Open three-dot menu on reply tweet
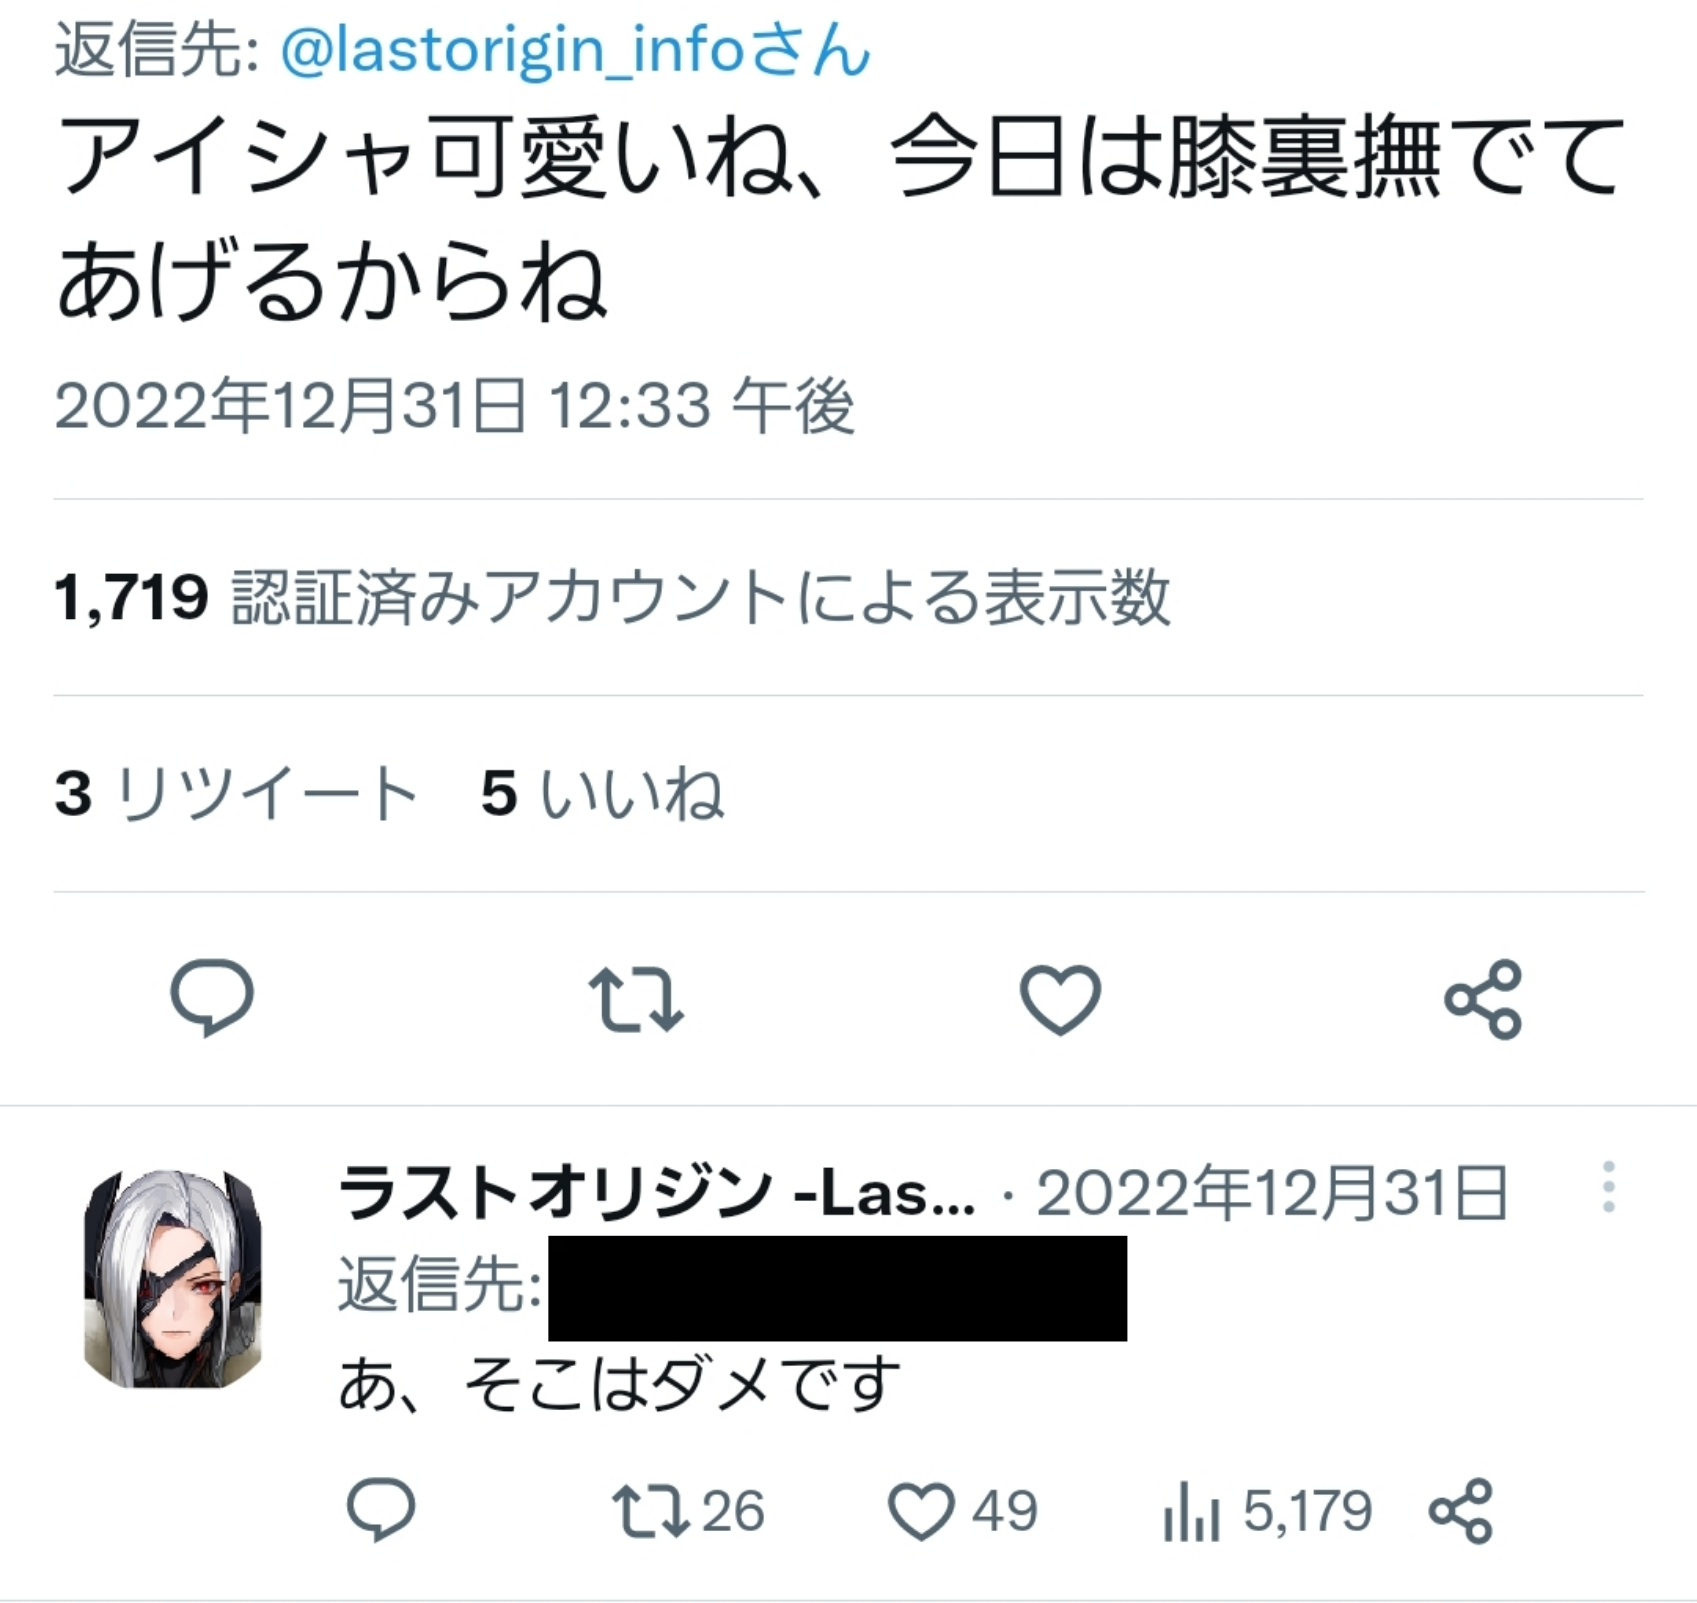The height and width of the screenshot is (1603, 1697). coord(1608,1187)
